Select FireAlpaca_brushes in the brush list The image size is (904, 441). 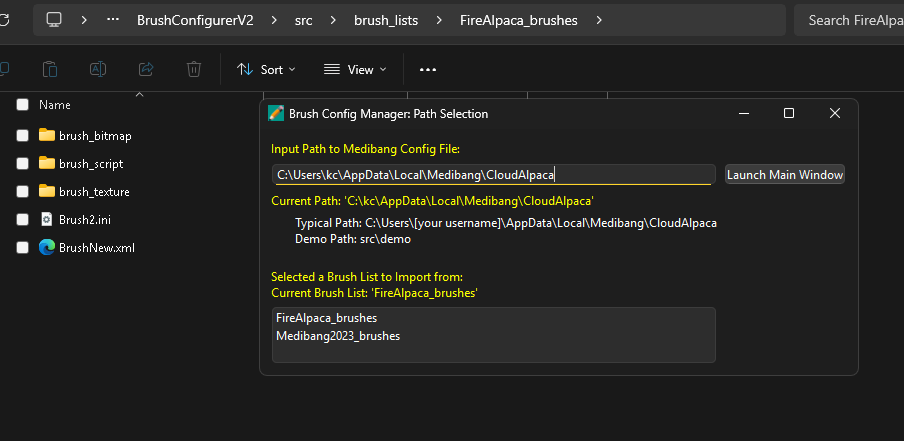326,318
